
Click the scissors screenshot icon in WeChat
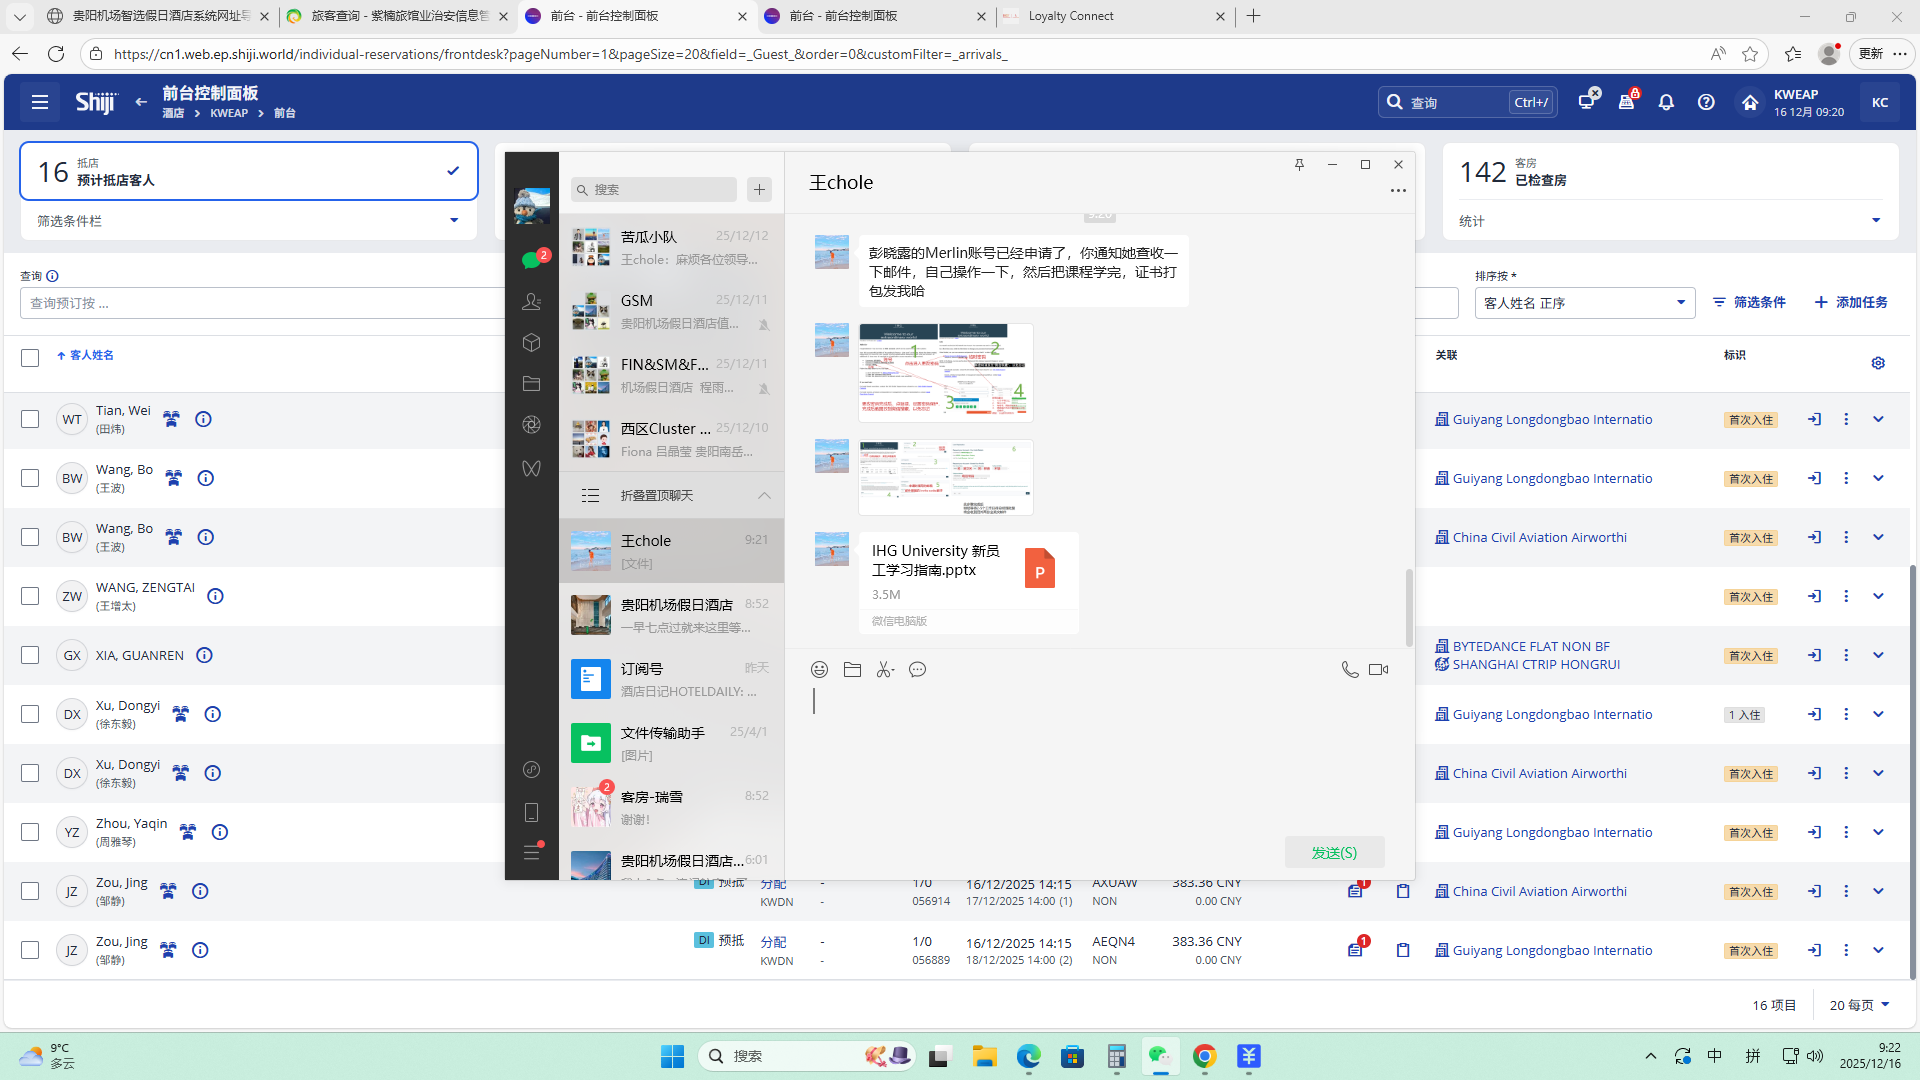(x=884, y=670)
